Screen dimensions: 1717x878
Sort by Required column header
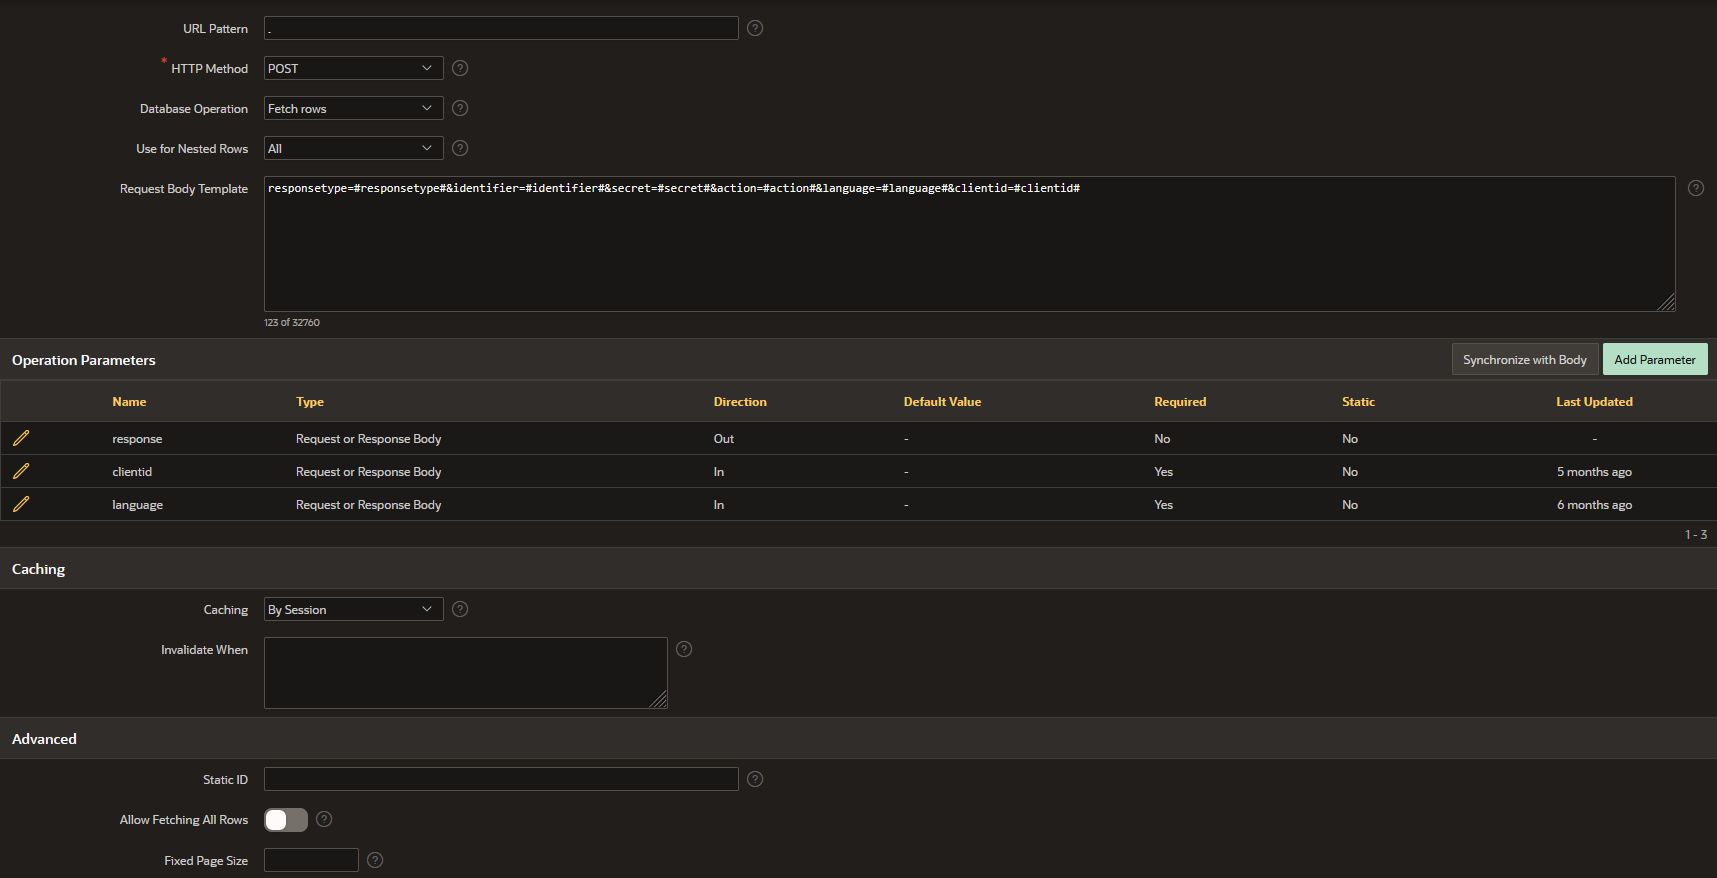point(1180,402)
